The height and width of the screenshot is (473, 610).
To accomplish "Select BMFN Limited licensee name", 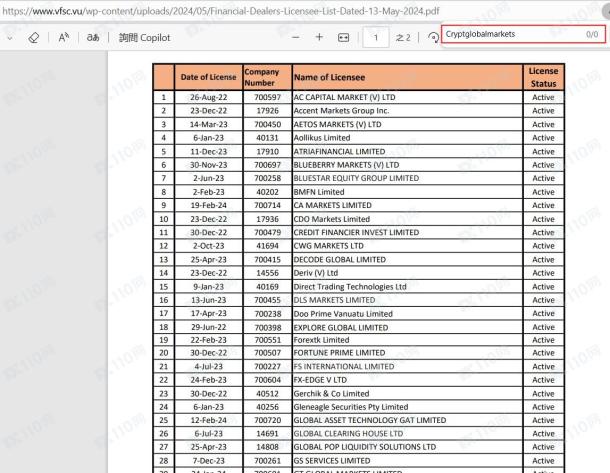I will 319,192.
